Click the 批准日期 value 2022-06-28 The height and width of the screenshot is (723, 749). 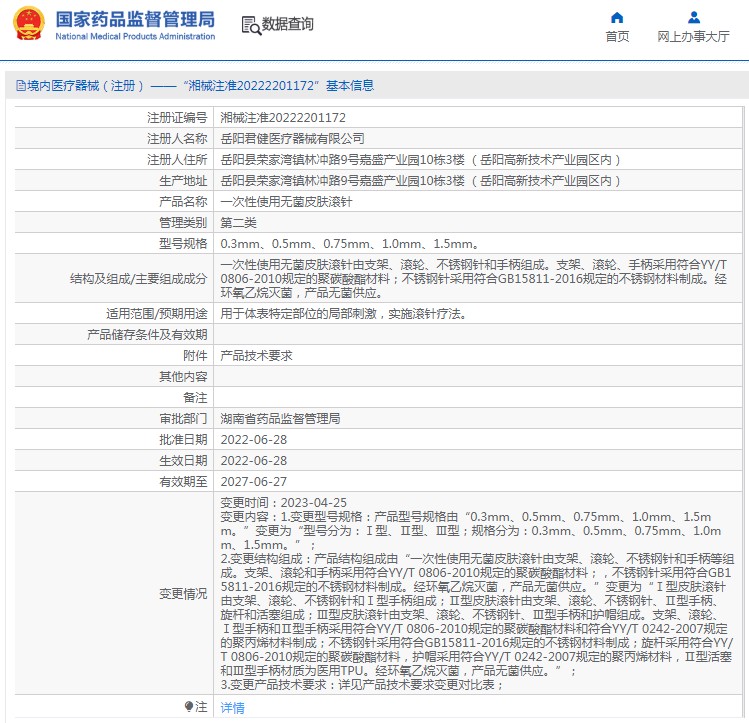[x=254, y=440]
